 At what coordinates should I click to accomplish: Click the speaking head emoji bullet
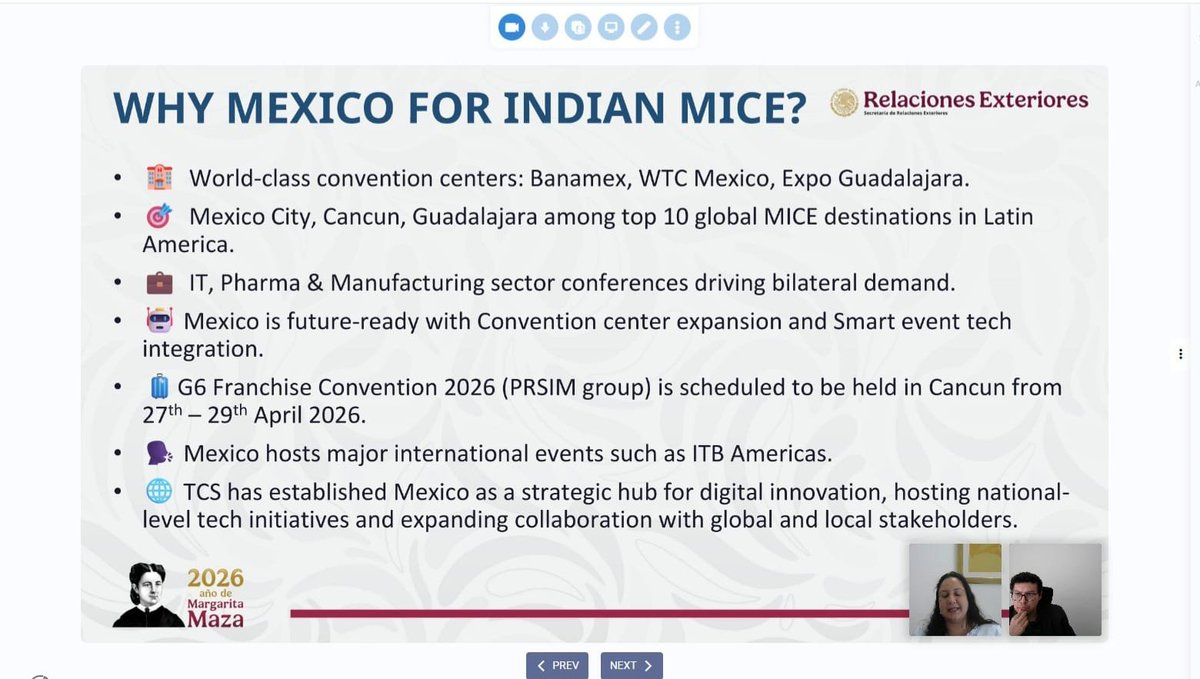coord(158,453)
